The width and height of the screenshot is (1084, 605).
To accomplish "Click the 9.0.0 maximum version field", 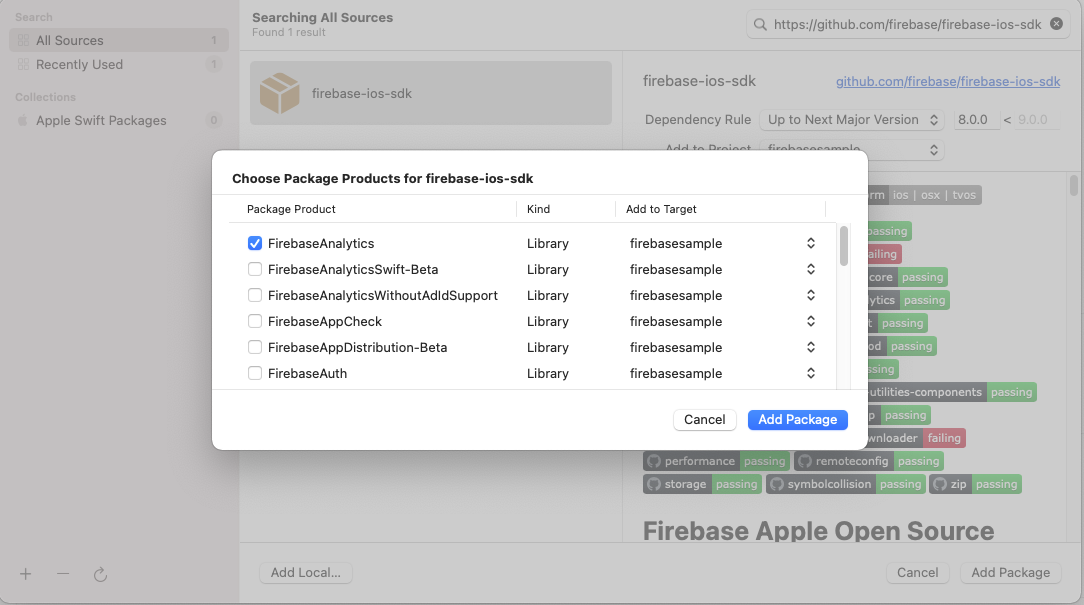I will pyautogui.click(x=1036, y=120).
